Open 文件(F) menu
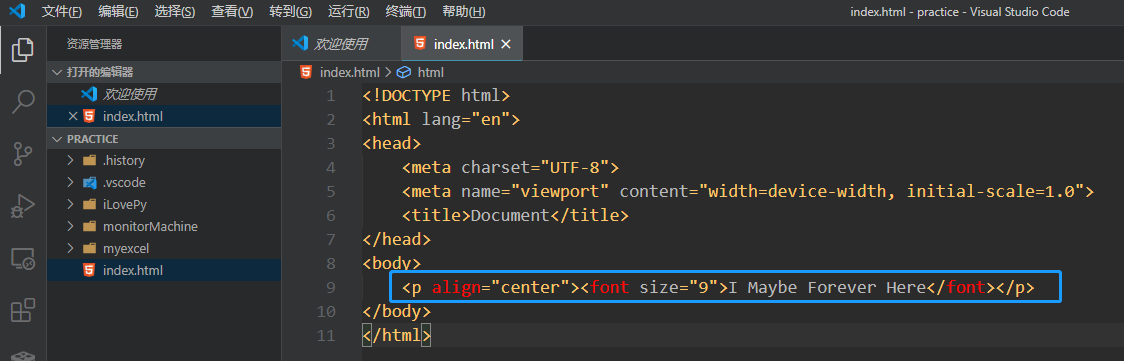1124x361 pixels. coord(62,11)
